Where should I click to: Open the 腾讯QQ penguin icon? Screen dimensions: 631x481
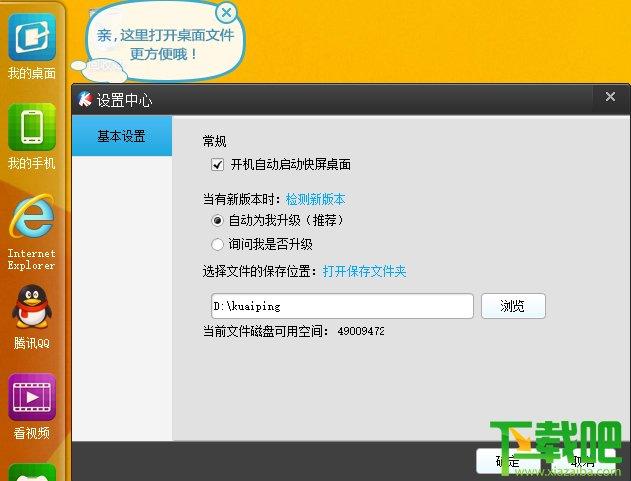point(32,310)
